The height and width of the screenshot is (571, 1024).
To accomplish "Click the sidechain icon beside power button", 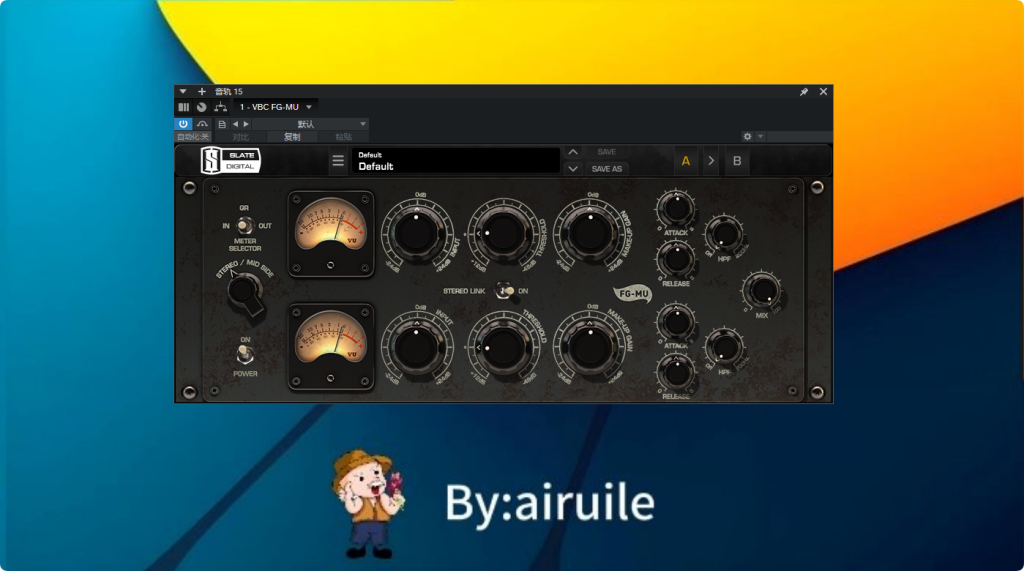I will (202, 123).
